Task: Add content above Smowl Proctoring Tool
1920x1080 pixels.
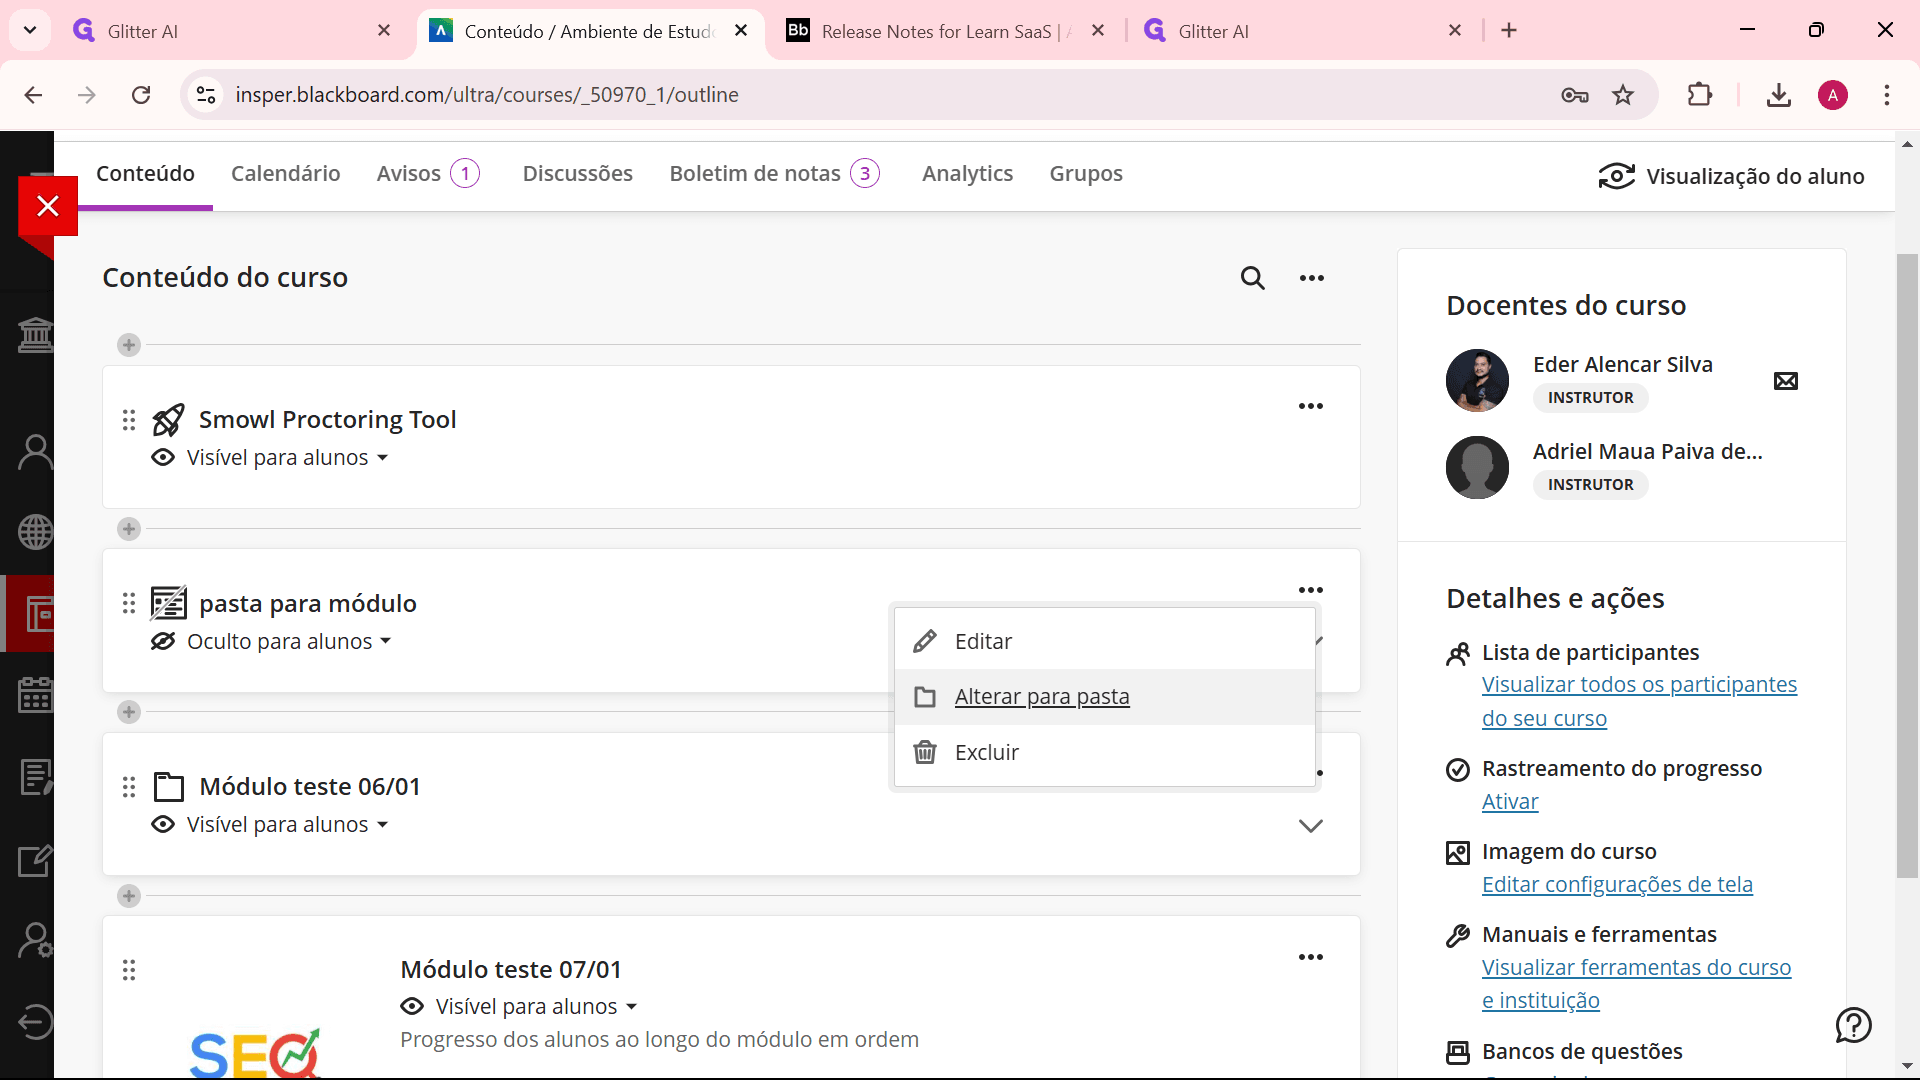Action: point(129,345)
